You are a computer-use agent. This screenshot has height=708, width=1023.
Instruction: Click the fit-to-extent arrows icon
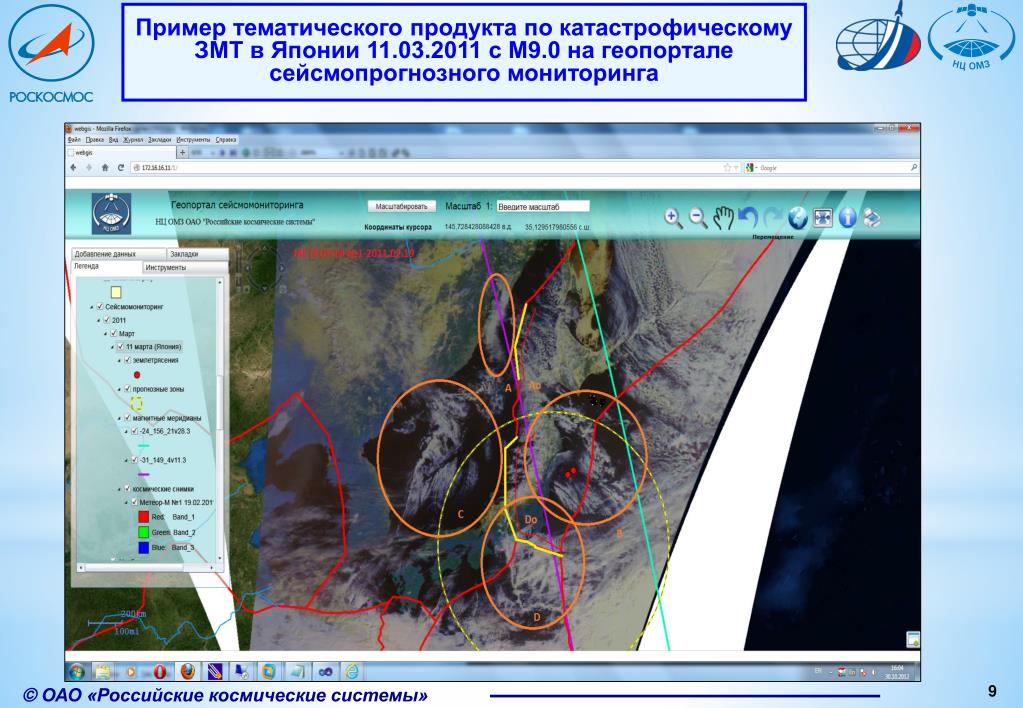pyautogui.click(x=822, y=218)
